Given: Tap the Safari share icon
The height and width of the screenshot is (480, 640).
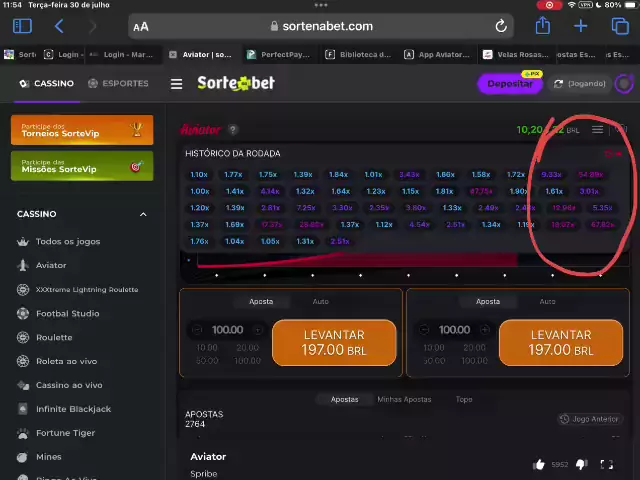Looking at the screenshot, I should (543, 26).
